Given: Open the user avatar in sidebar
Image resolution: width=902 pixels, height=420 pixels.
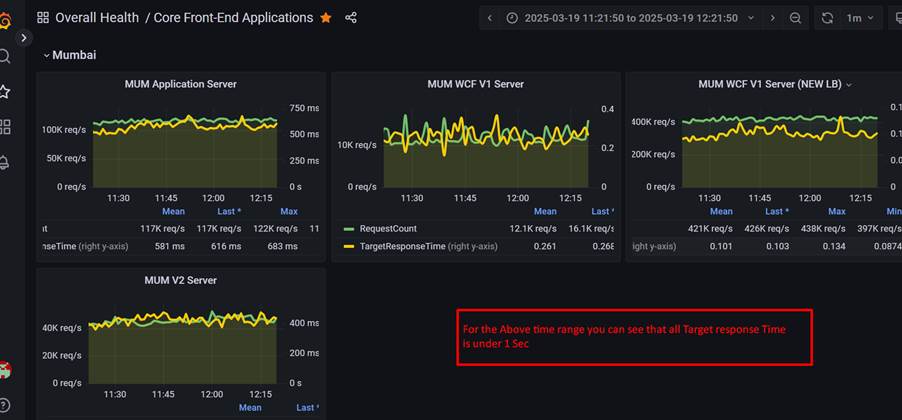Looking at the screenshot, I should (x=5, y=371).
